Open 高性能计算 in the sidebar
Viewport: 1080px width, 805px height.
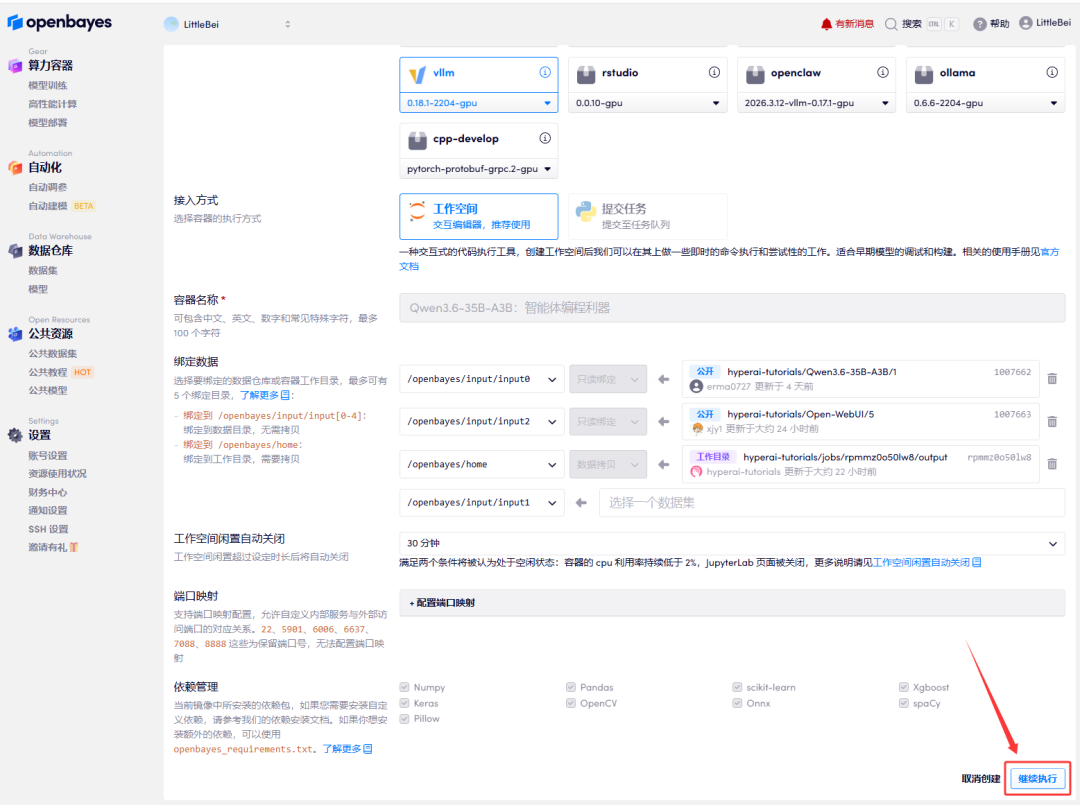[52, 104]
